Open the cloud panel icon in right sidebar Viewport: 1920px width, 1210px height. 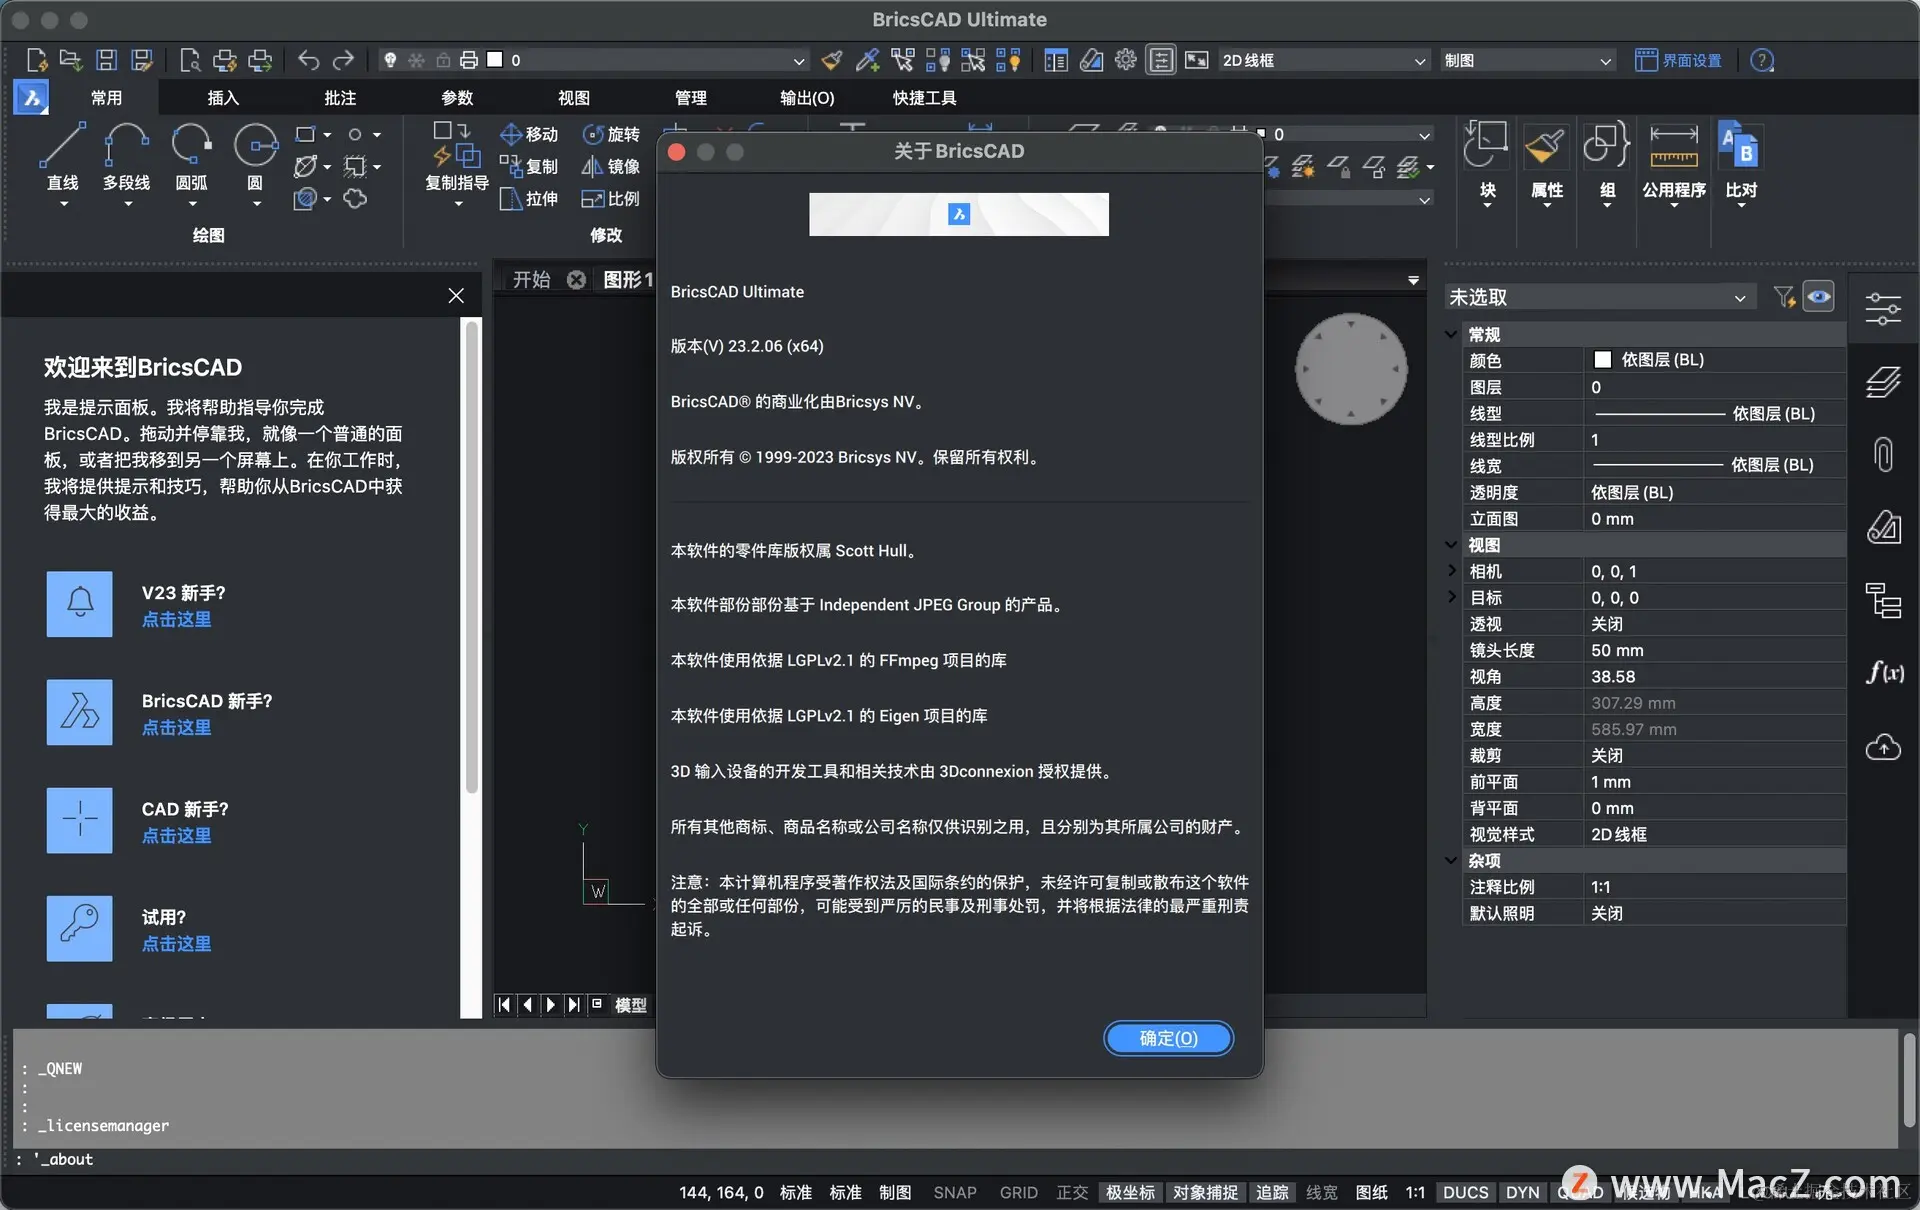pyautogui.click(x=1883, y=747)
